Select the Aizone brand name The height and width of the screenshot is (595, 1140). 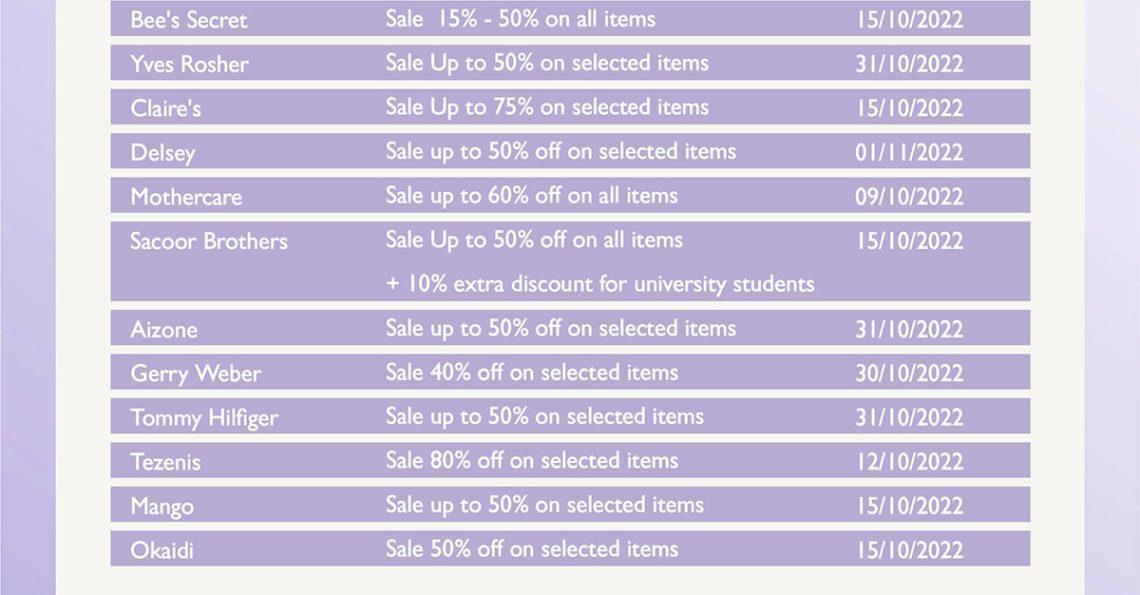coord(164,330)
